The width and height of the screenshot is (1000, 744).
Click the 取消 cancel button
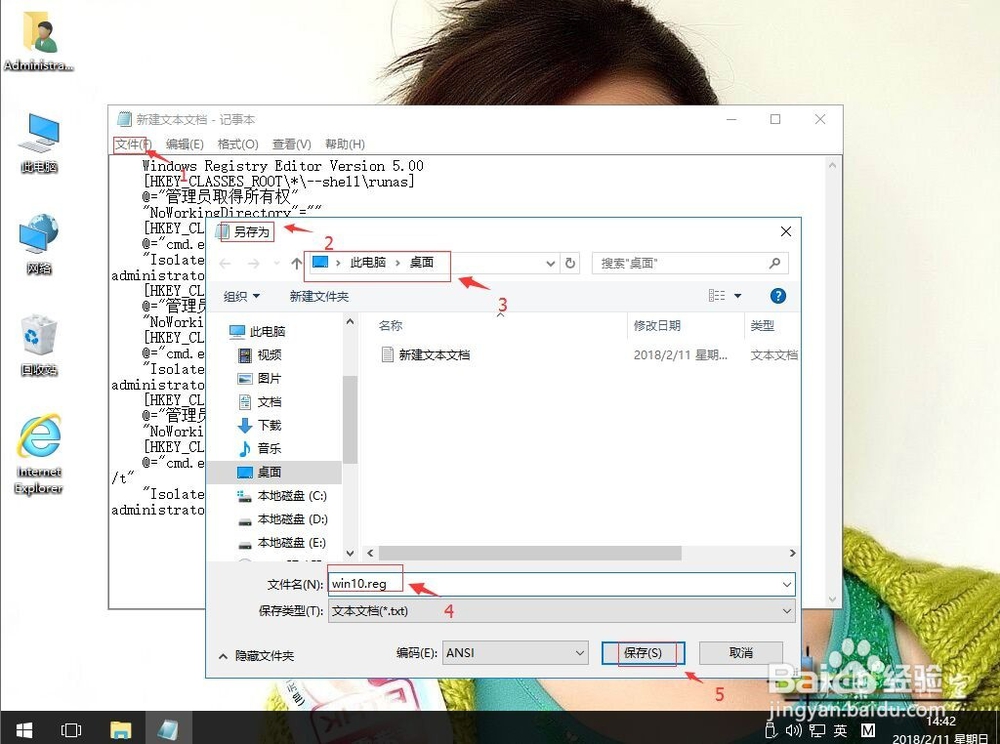pos(741,653)
